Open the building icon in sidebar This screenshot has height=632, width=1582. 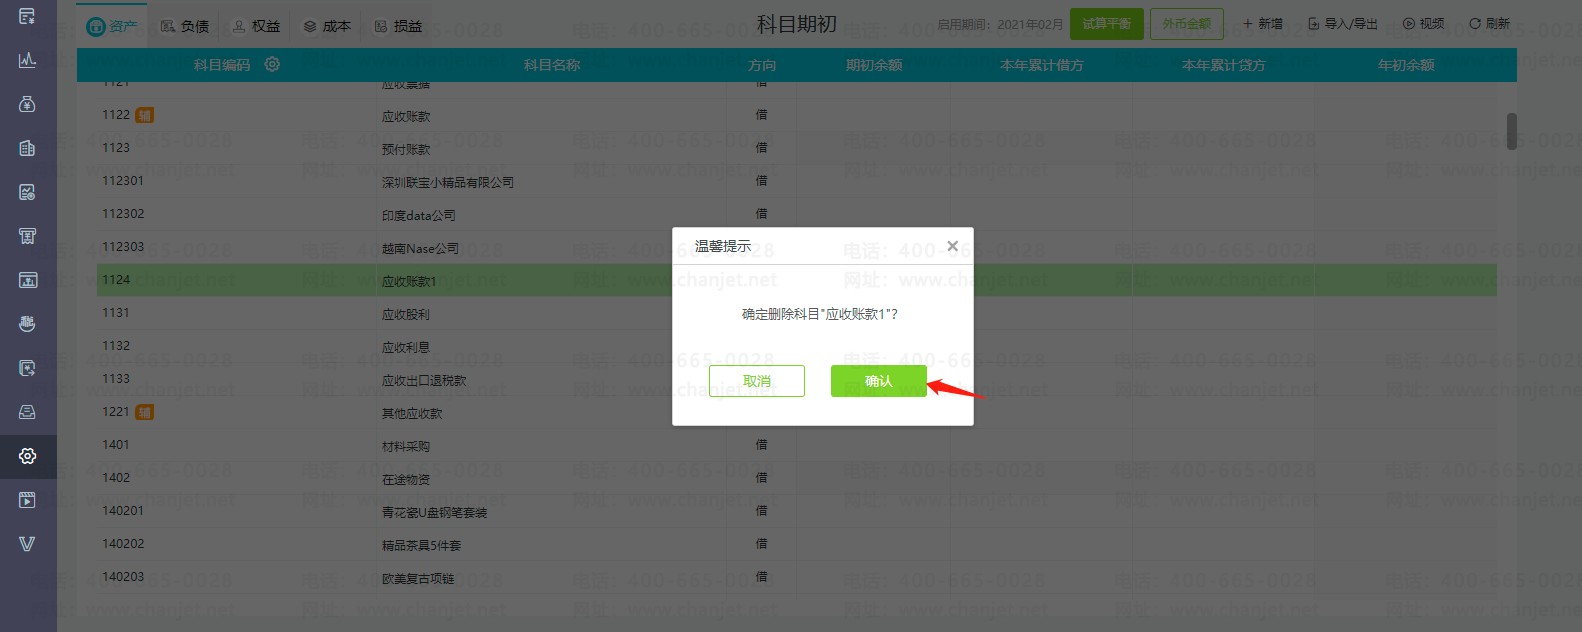(27, 148)
